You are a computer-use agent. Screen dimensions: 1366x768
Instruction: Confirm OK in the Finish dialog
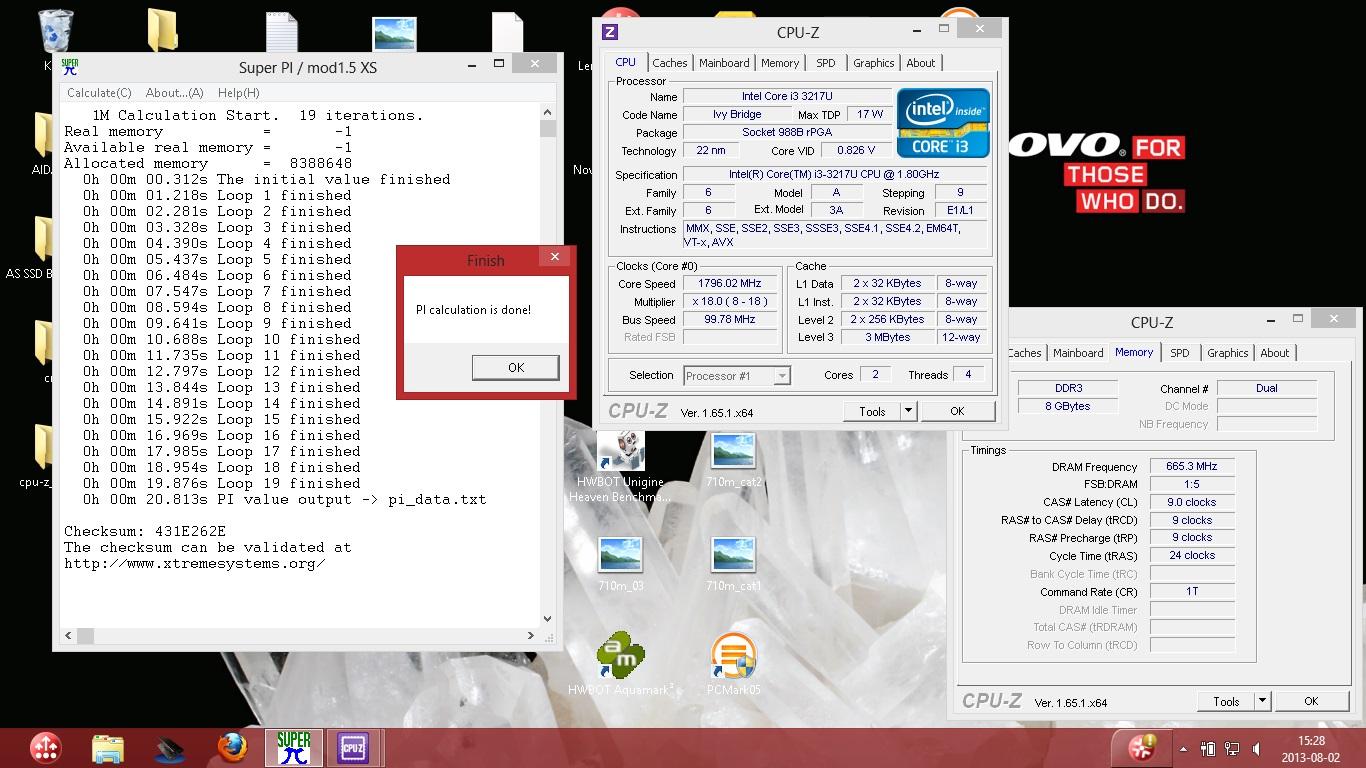point(515,367)
